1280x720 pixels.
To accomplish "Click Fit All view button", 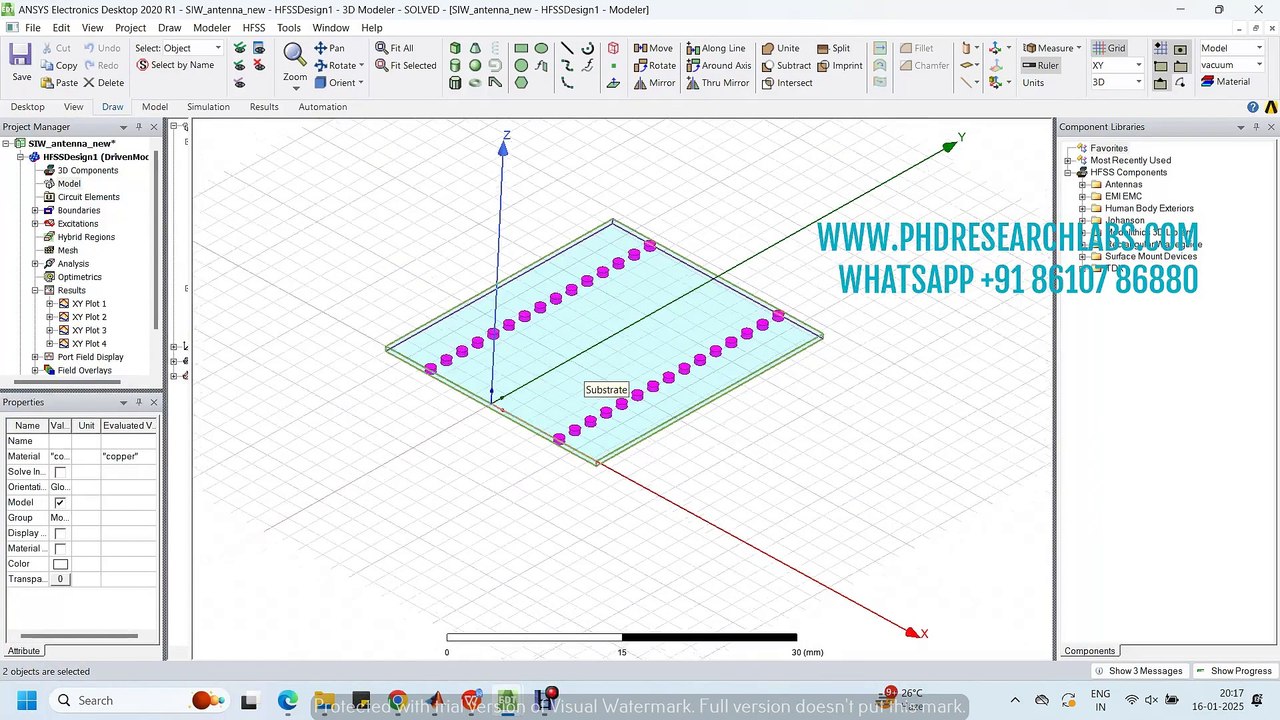I will (x=394, y=48).
